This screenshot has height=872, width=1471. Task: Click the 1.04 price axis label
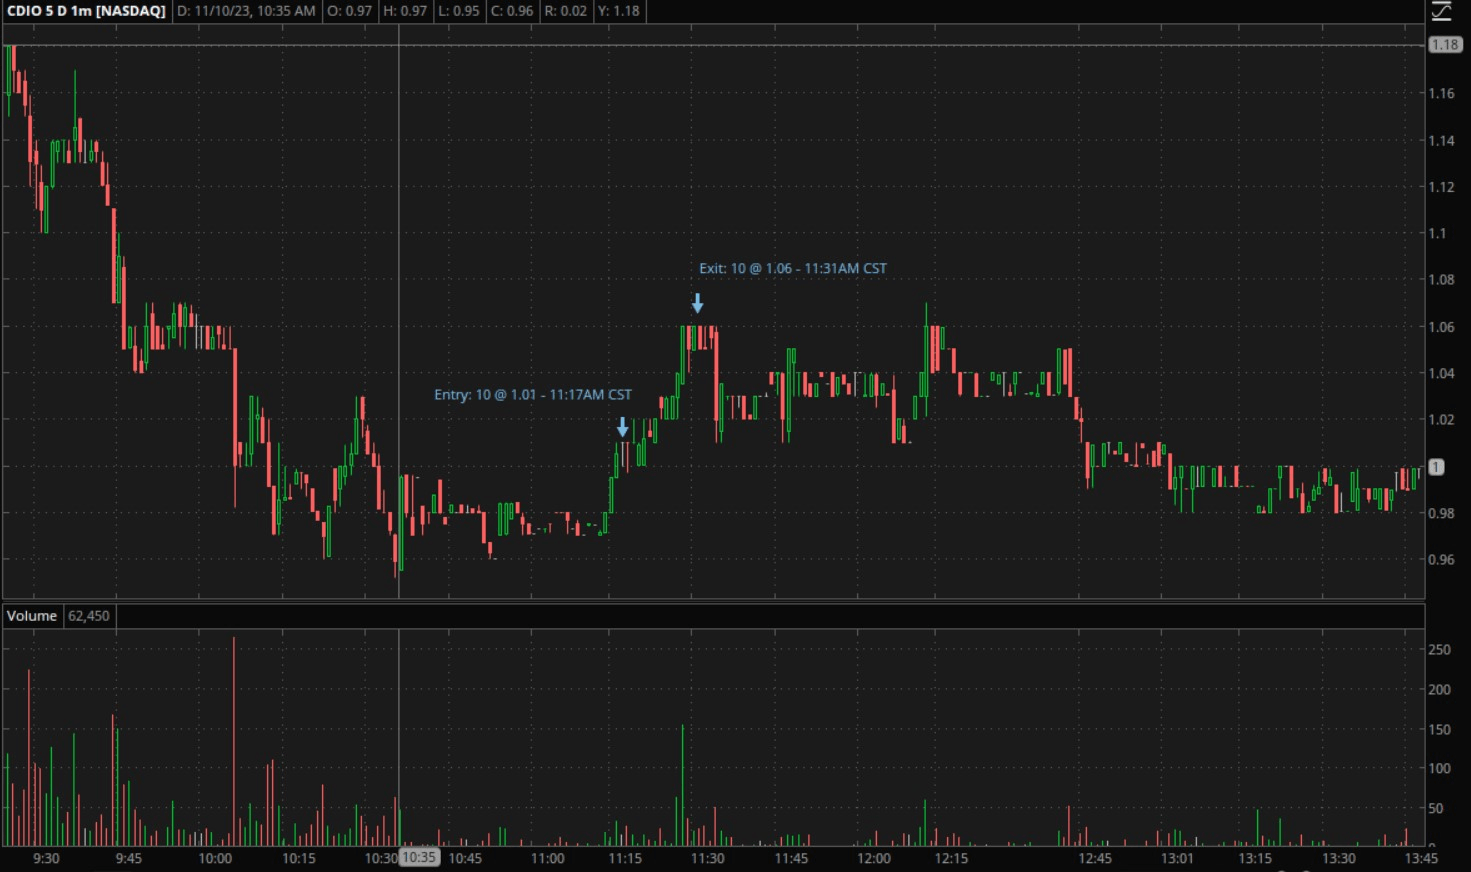tap(1442, 374)
